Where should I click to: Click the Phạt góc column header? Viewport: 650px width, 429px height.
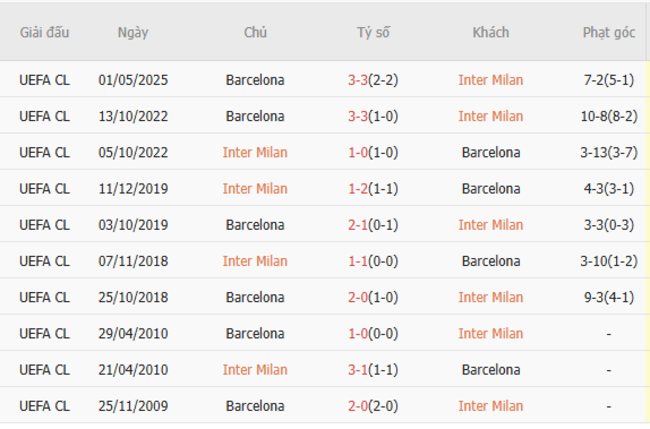[x=609, y=32]
